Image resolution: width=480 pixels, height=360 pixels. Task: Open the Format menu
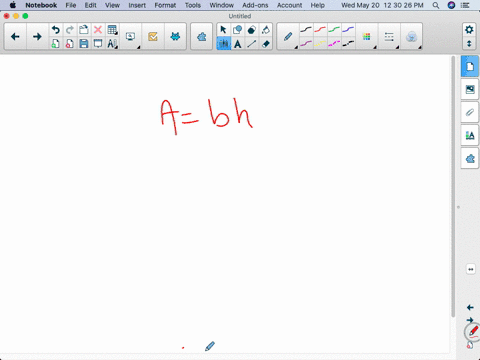coord(165,5)
